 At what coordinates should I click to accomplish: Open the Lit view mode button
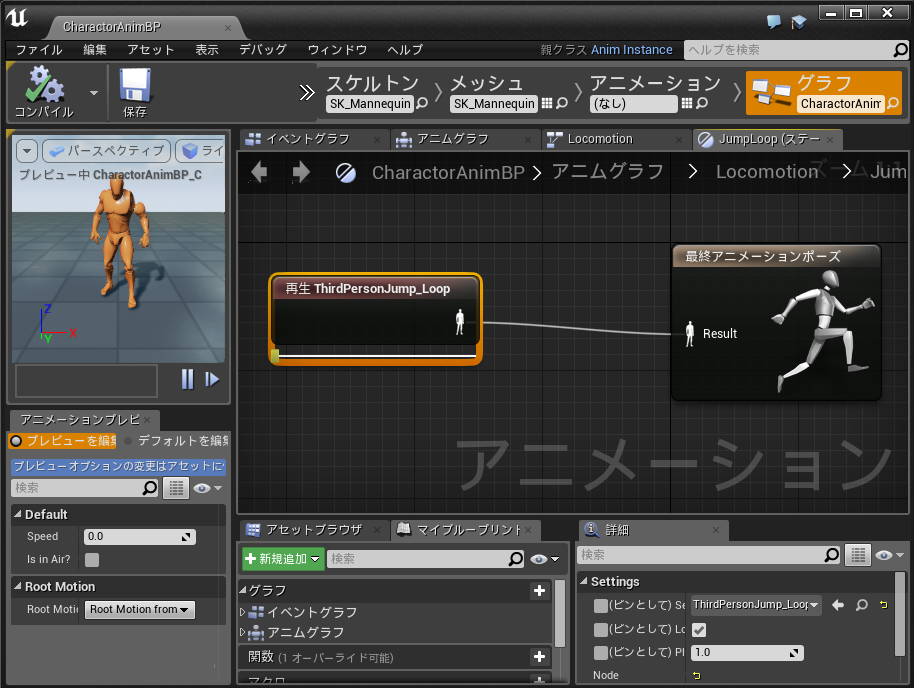coord(200,151)
